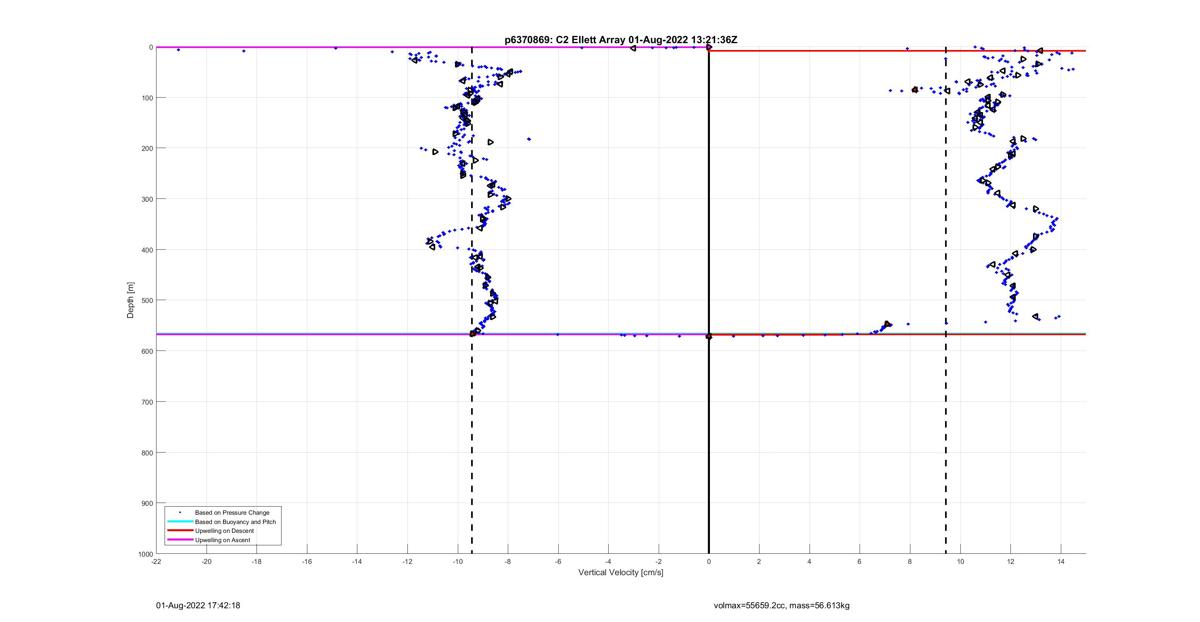Click y-axis depth tick label '800'
The image size is (1200, 622).
146,452
